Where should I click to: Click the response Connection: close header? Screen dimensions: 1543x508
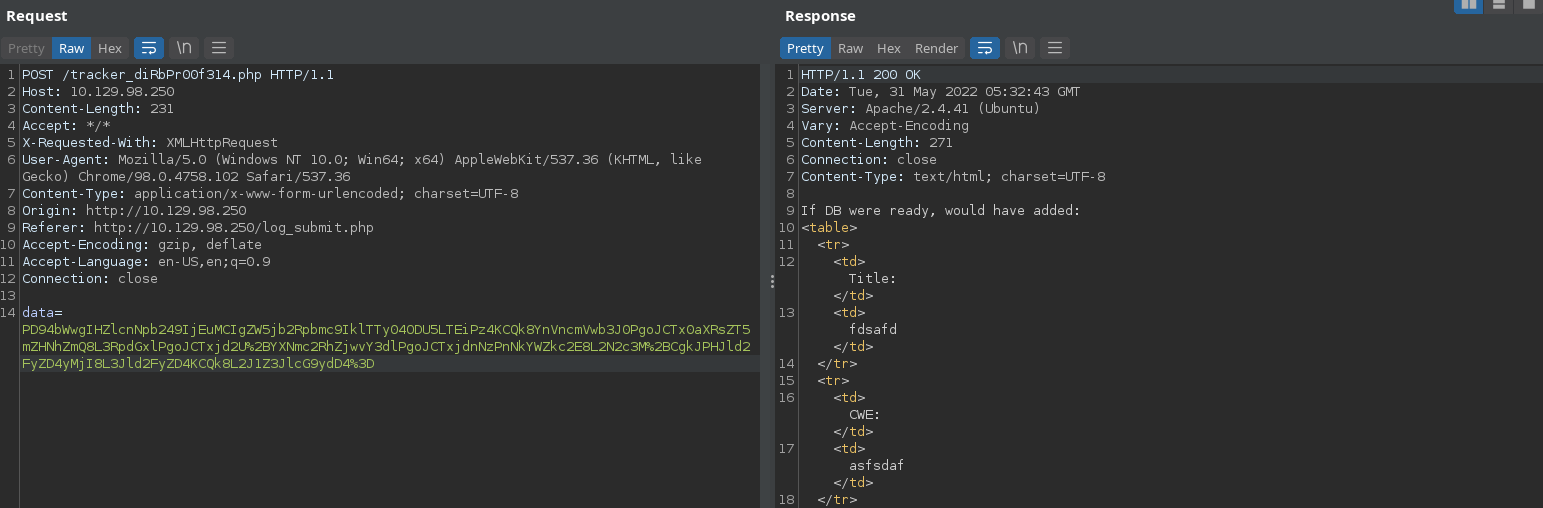pyautogui.click(x=869, y=160)
